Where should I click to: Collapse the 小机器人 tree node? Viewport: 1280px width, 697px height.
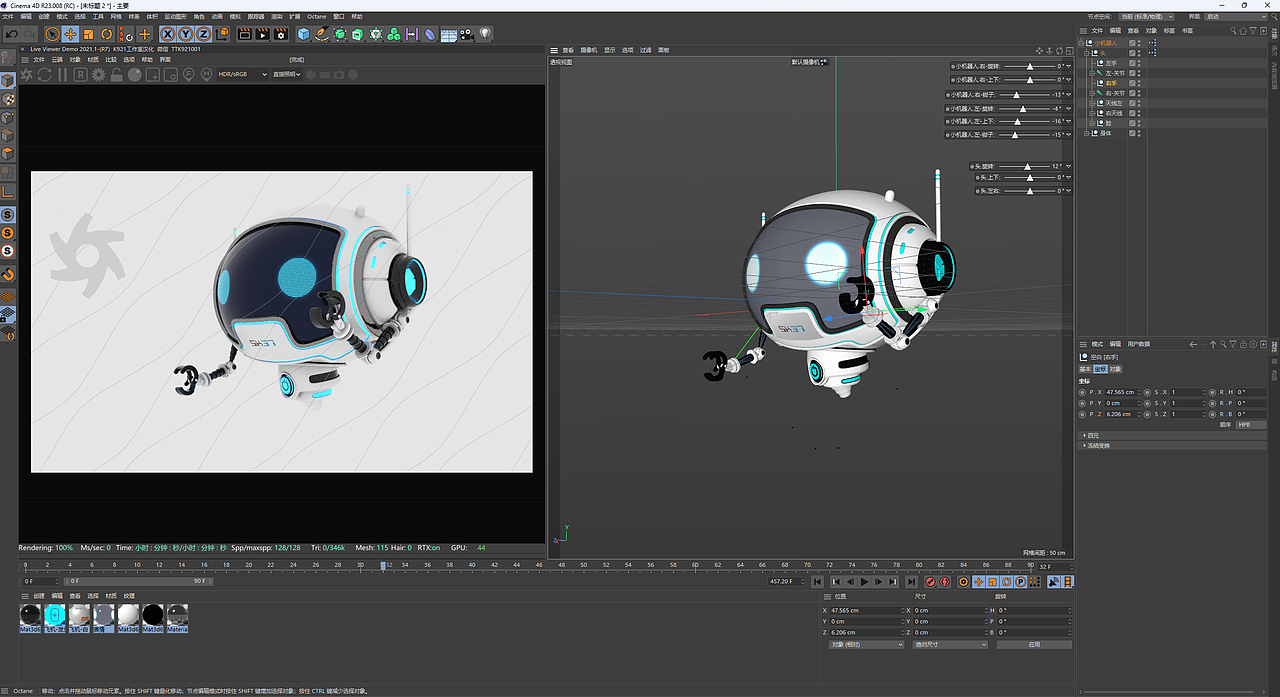pyautogui.click(x=1081, y=43)
